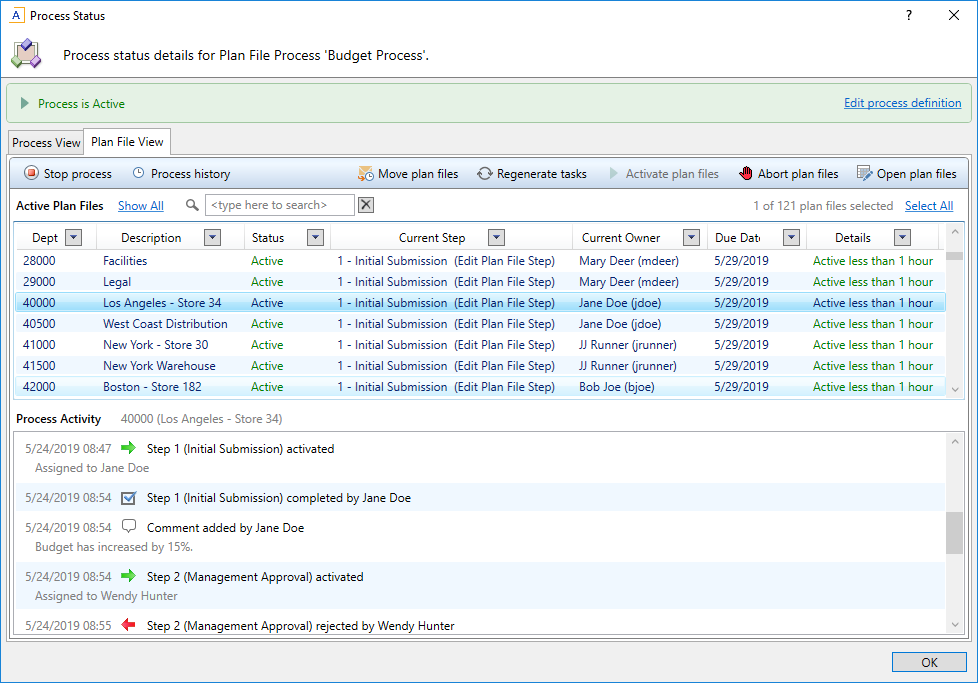Click the Show All link

click(141, 206)
